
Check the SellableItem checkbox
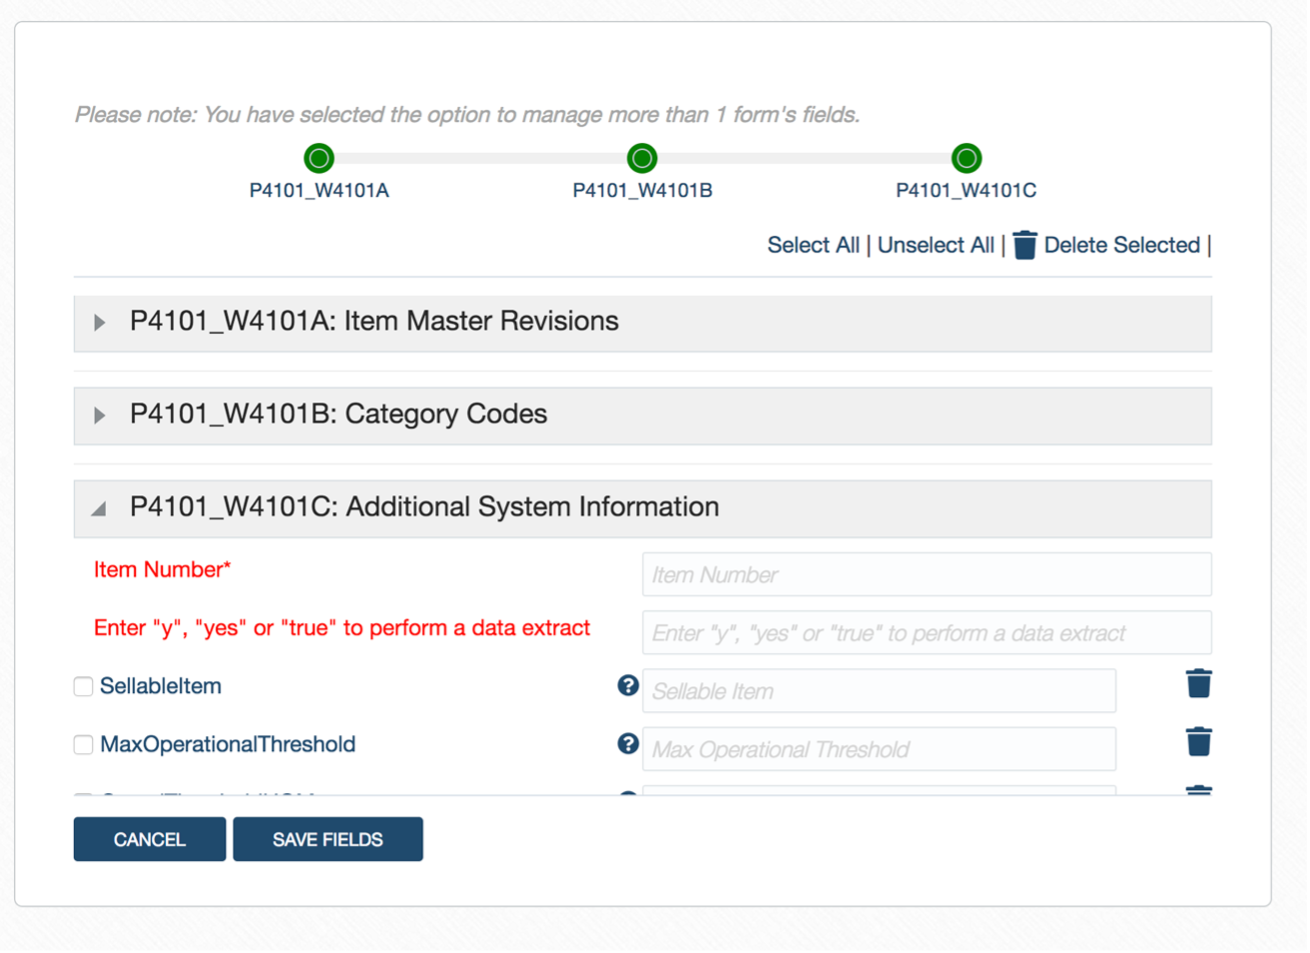pyautogui.click(x=83, y=686)
